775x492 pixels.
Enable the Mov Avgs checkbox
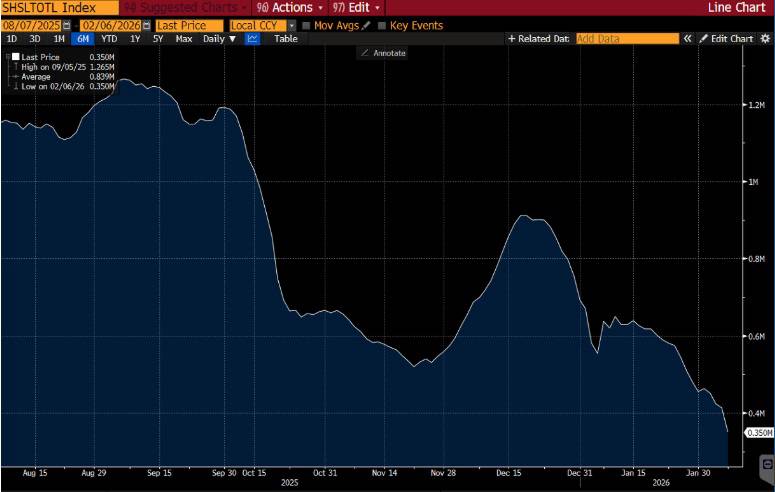click(306, 26)
